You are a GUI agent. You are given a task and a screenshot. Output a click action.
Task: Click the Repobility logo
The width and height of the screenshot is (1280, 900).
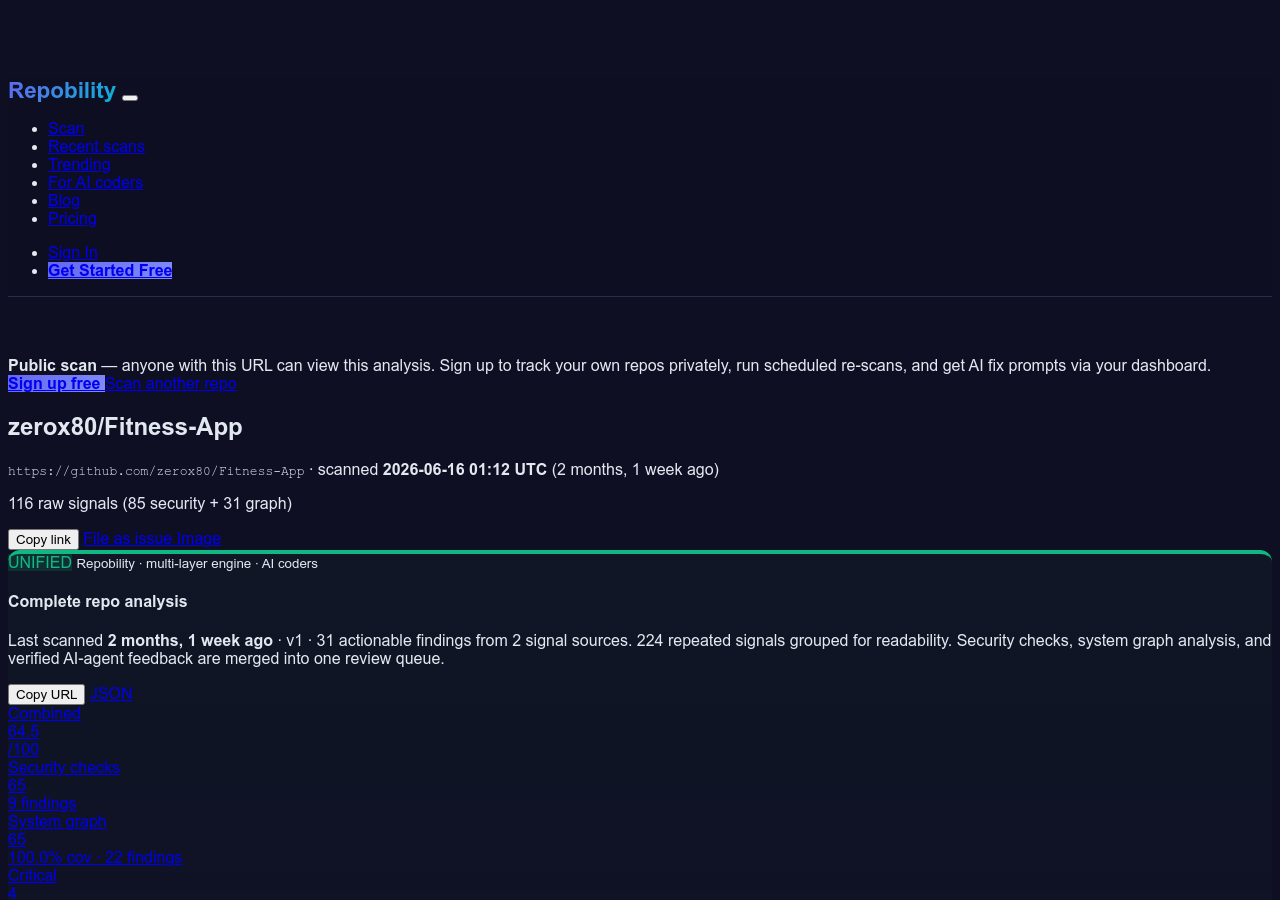(62, 90)
